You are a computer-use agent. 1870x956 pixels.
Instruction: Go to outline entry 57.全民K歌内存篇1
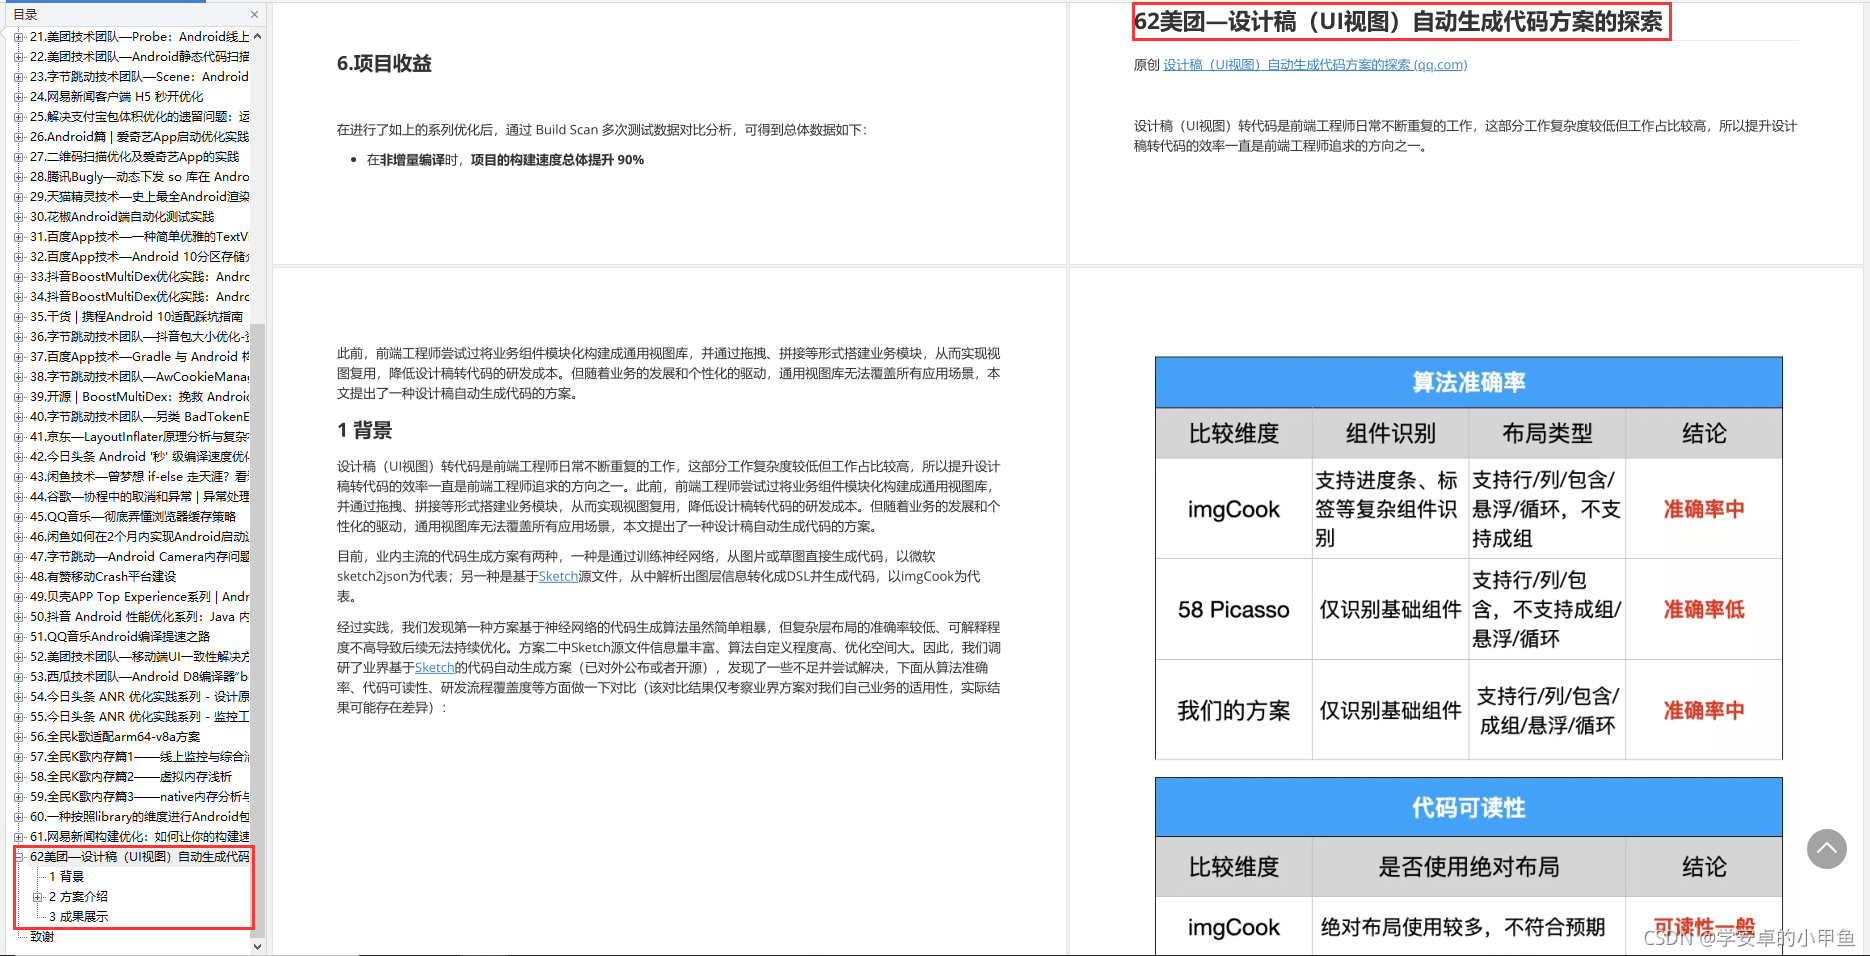(139, 757)
